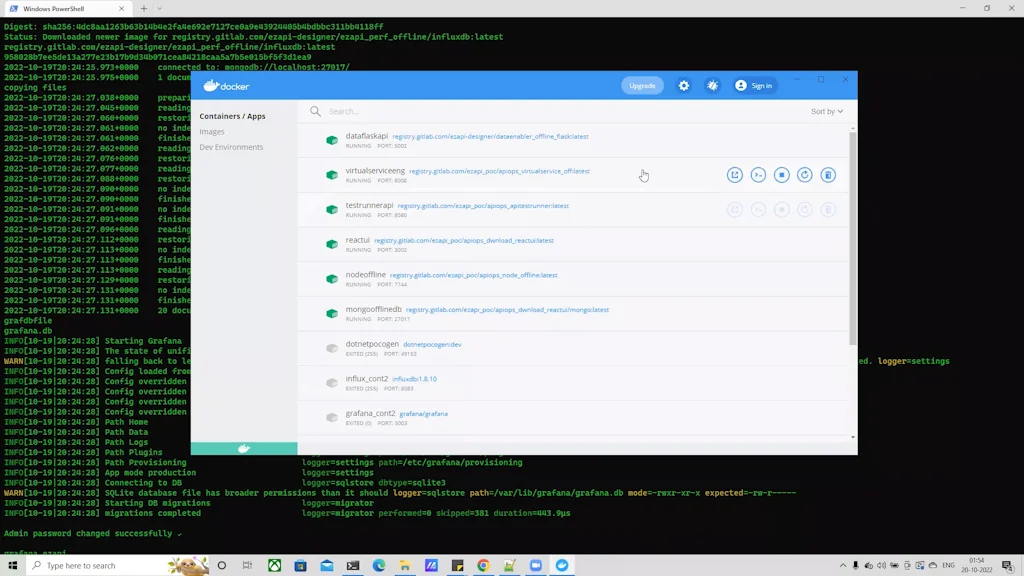1024x576 pixels.
Task: Sign in to Docker Desktop
Action: [753, 85]
